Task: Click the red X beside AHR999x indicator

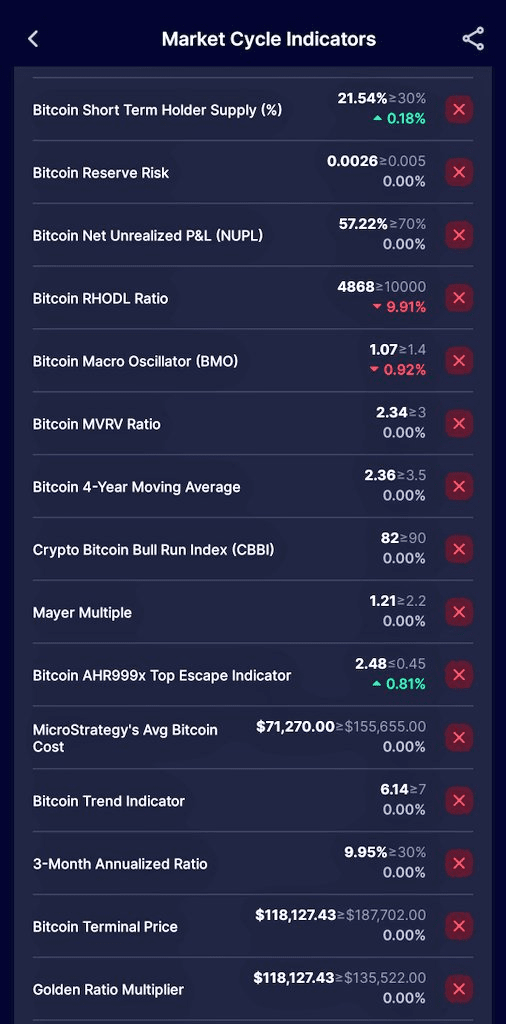Action: tap(459, 675)
